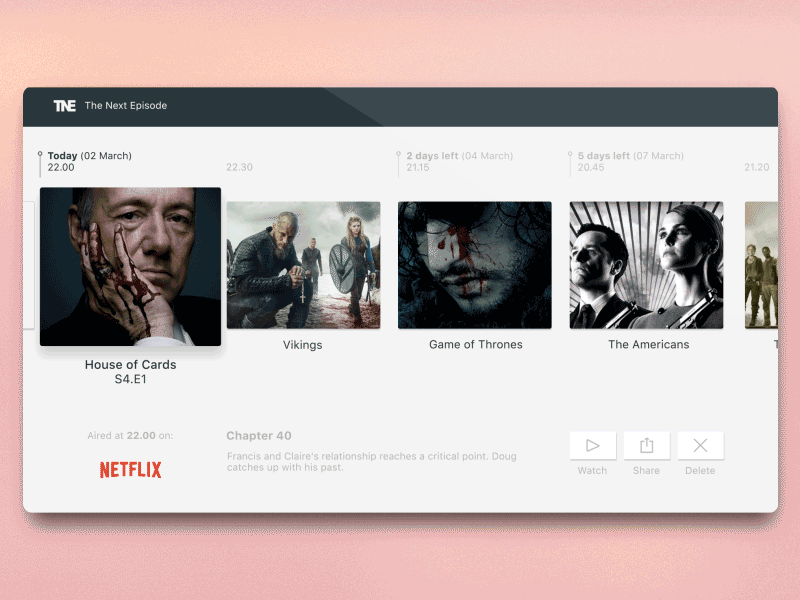Click the Share label text
This screenshot has height=600, width=800.
tap(646, 470)
